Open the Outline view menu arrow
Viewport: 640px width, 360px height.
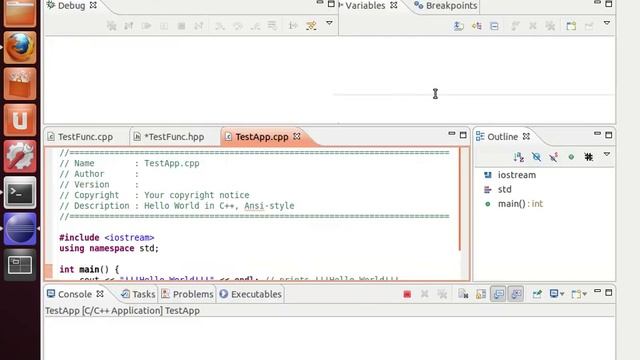pos(607,154)
